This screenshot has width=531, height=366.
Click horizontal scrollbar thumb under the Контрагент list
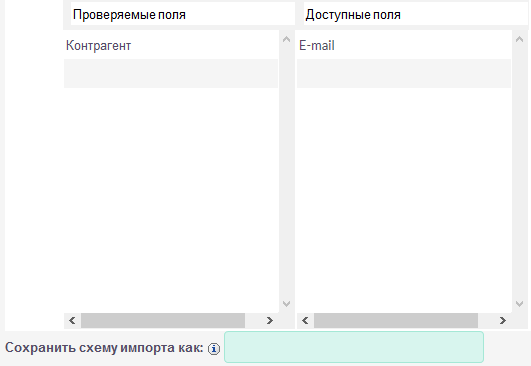pos(163,320)
